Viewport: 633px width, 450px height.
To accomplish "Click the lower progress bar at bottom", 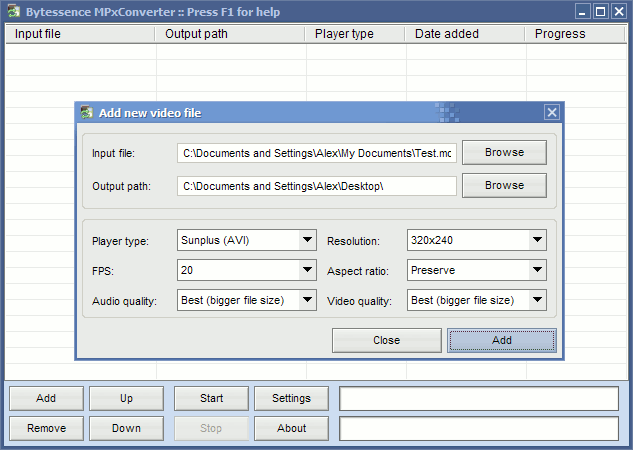I will (x=479, y=428).
